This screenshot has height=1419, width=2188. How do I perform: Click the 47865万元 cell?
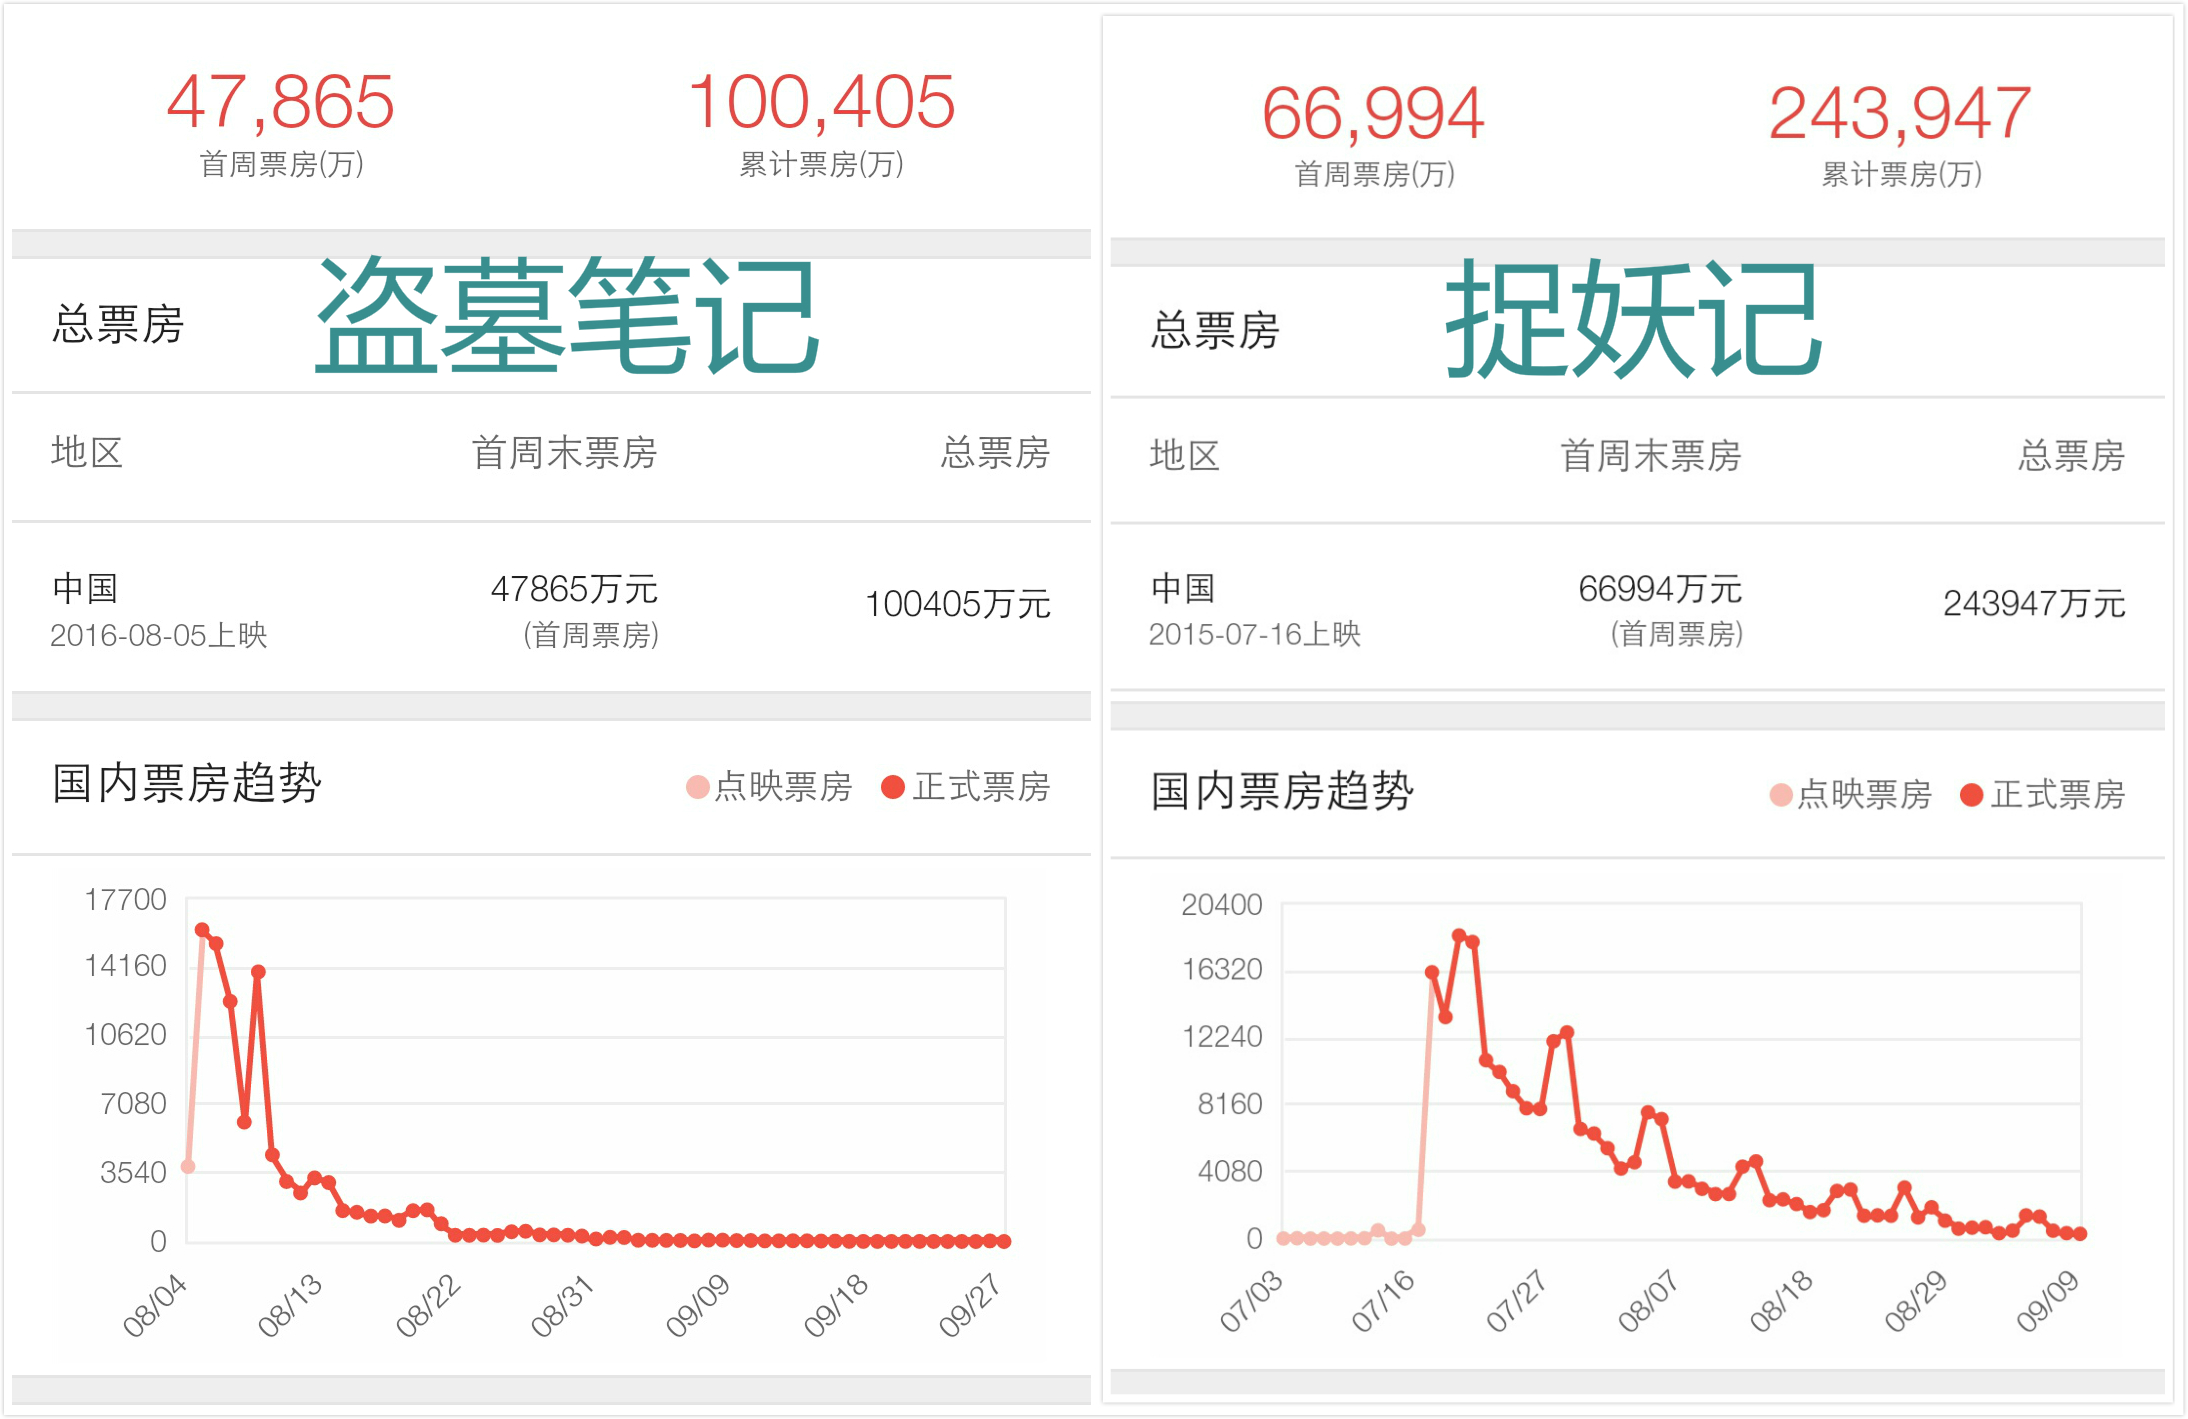pyautogui.click(x=574, y=590)
